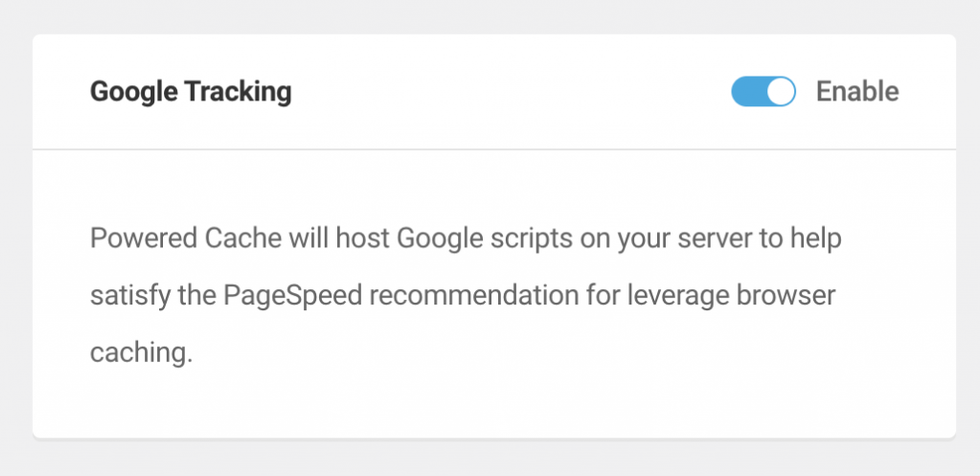Toggle the Google Tracking switch
Viewport: 980px width, 476px height.
(763, 92)
